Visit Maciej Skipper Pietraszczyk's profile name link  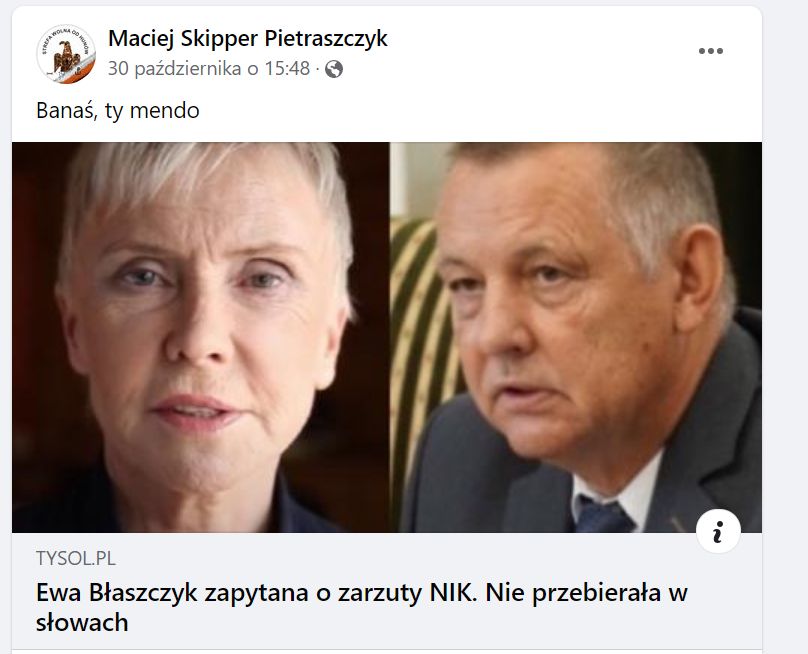(247, 39)
